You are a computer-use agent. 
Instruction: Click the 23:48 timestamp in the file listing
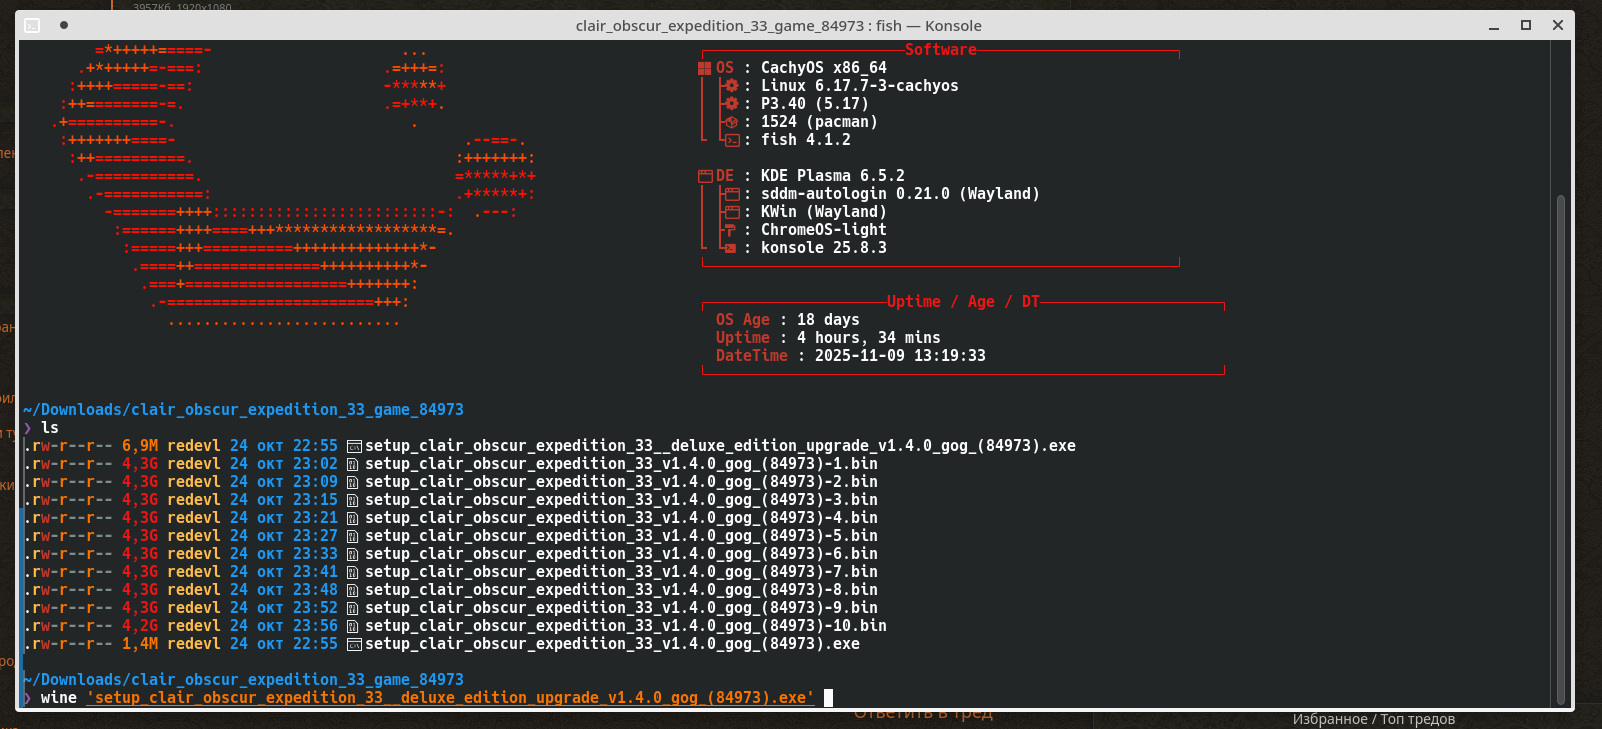(x=315, y=590)
